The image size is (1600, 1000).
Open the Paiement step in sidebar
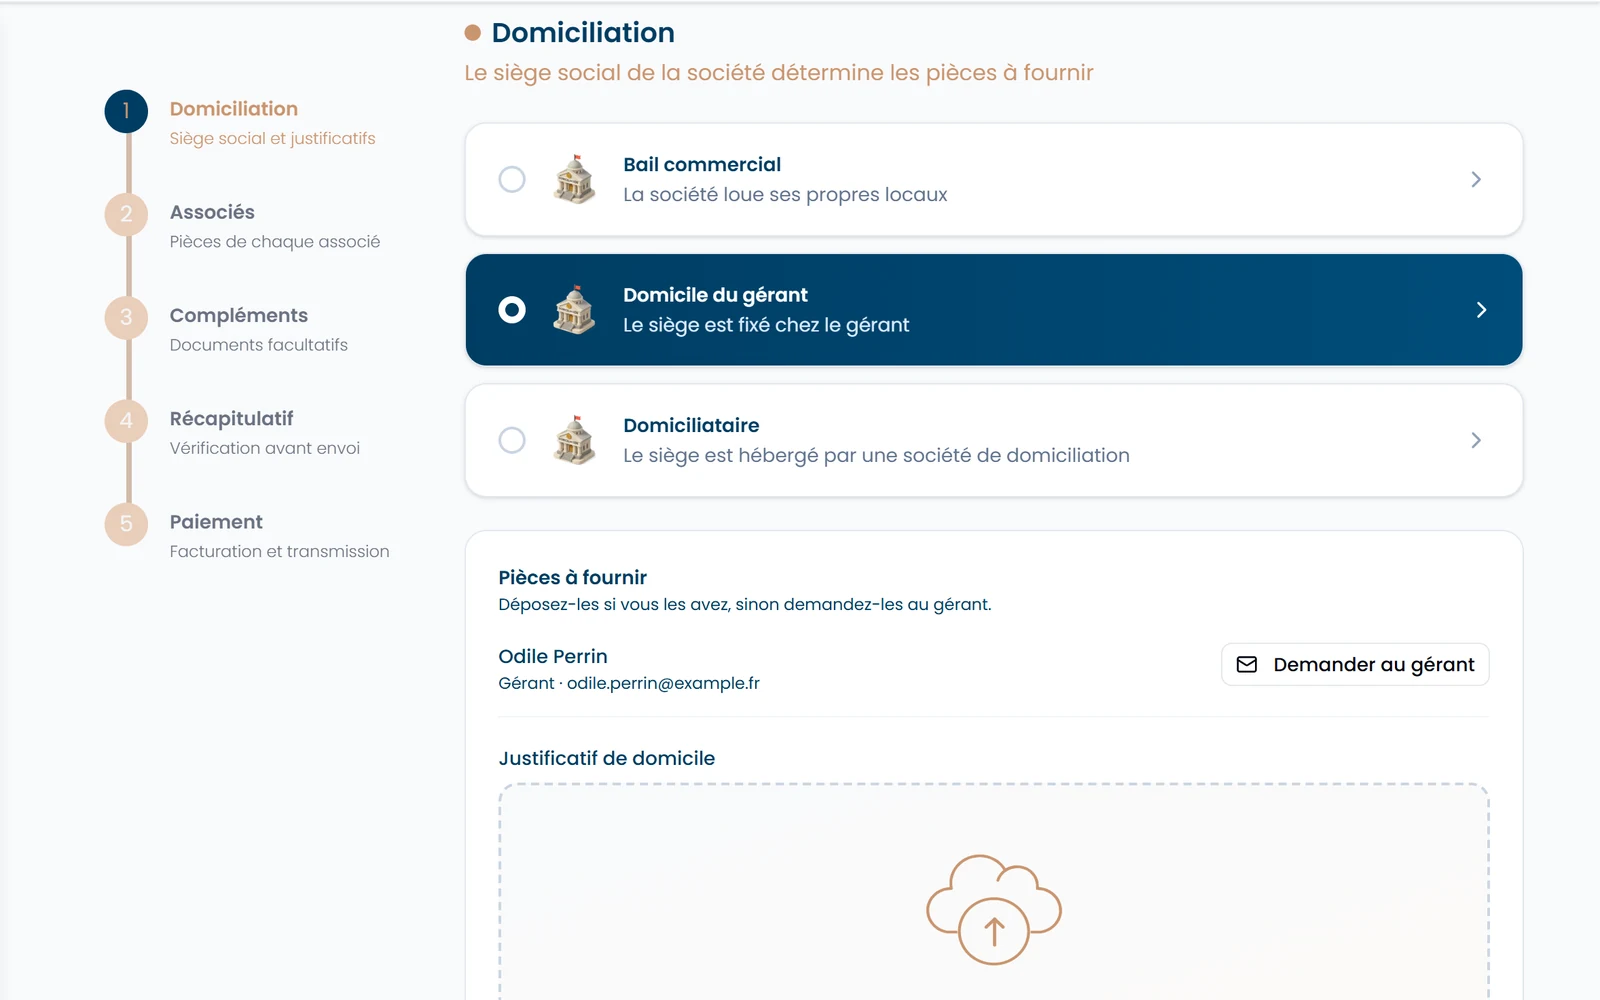coord(216,522)
